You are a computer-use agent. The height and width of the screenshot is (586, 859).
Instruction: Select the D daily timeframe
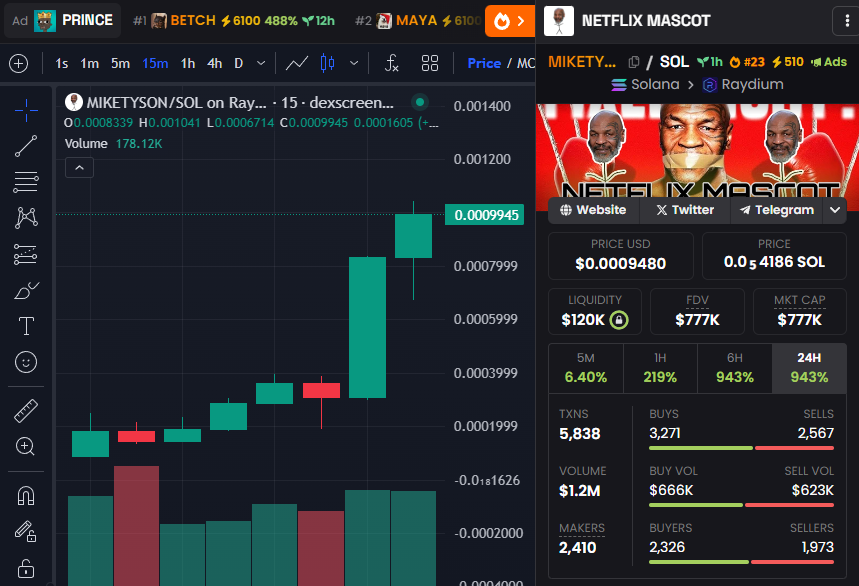238,64
